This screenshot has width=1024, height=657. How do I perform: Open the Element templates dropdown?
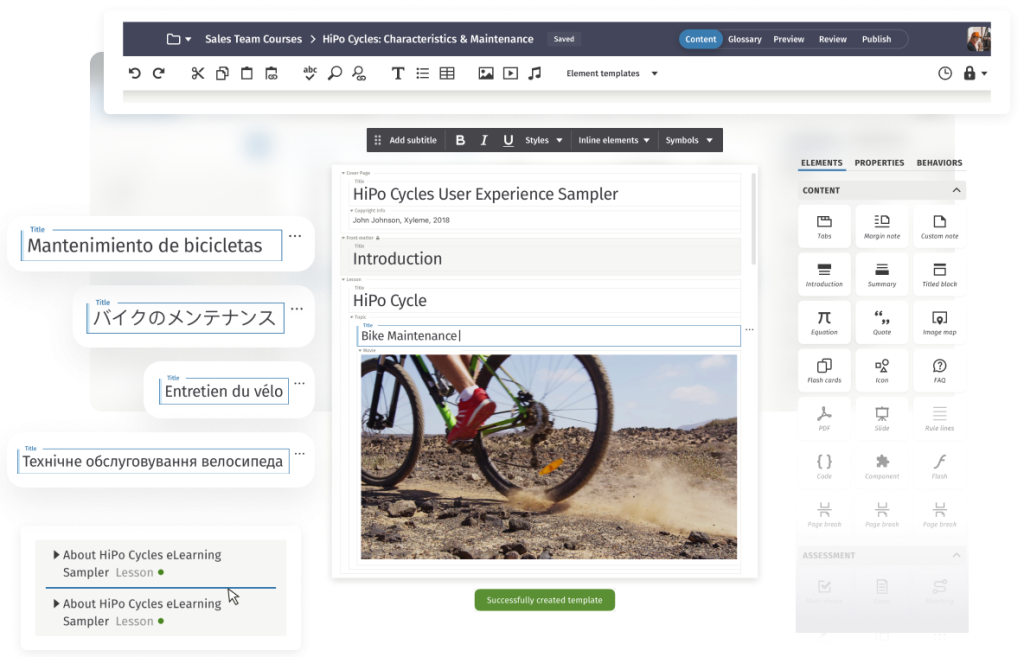pyautogui.click(x=612, y=73)
